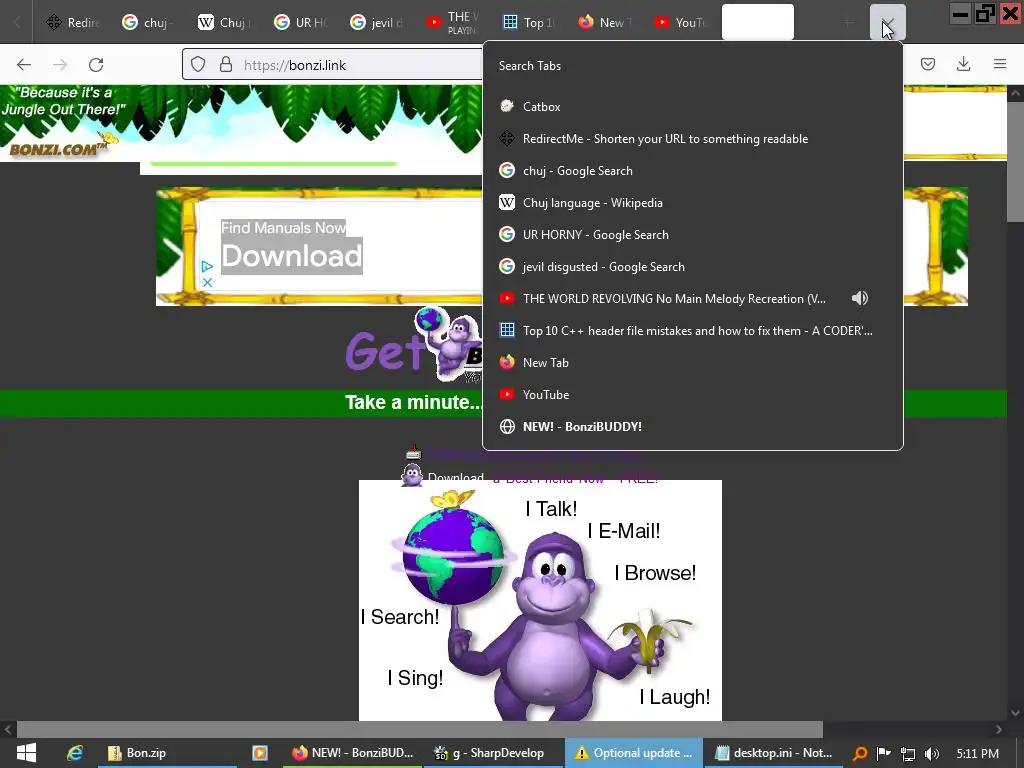1024x768 pixels.
Task: Click the AdChoices triangle icon
Action: coord(207,266)
